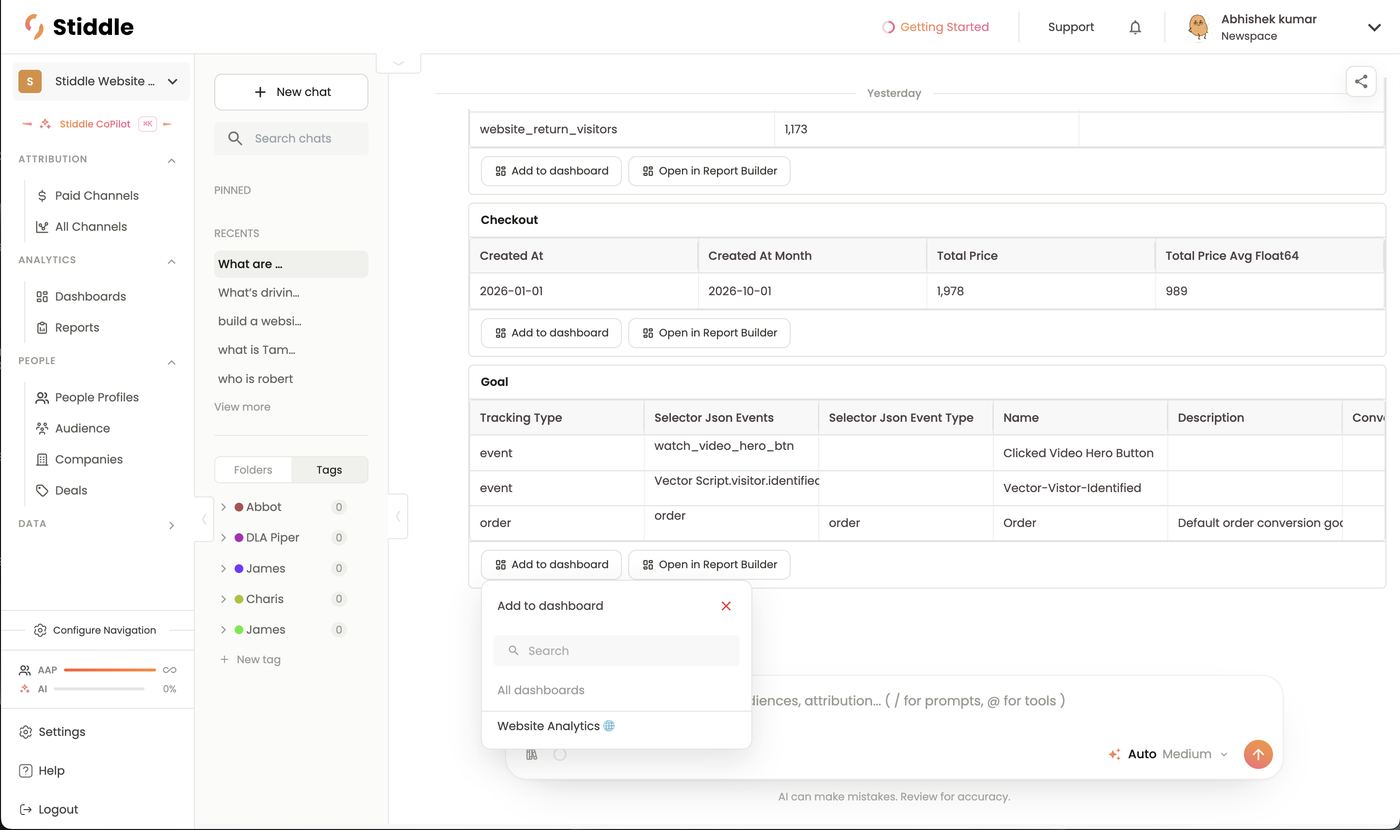This screenshot has width=1400, height=830.
Task: Click the Getting Started progress link
Action: [935, 27]
